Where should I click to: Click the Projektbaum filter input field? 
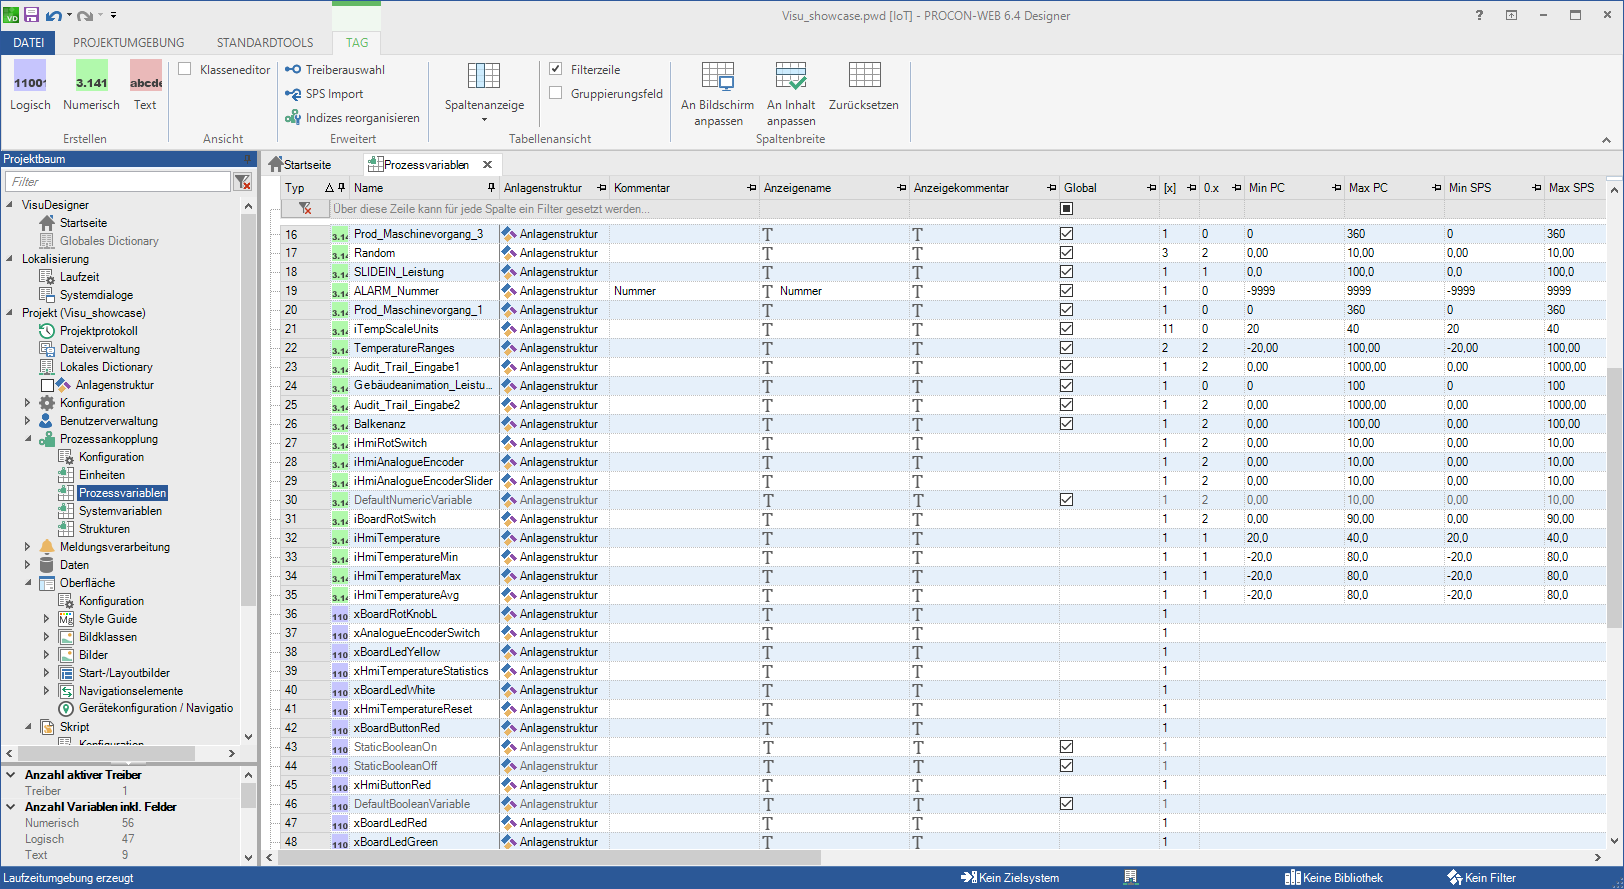(x=118, y=182)
